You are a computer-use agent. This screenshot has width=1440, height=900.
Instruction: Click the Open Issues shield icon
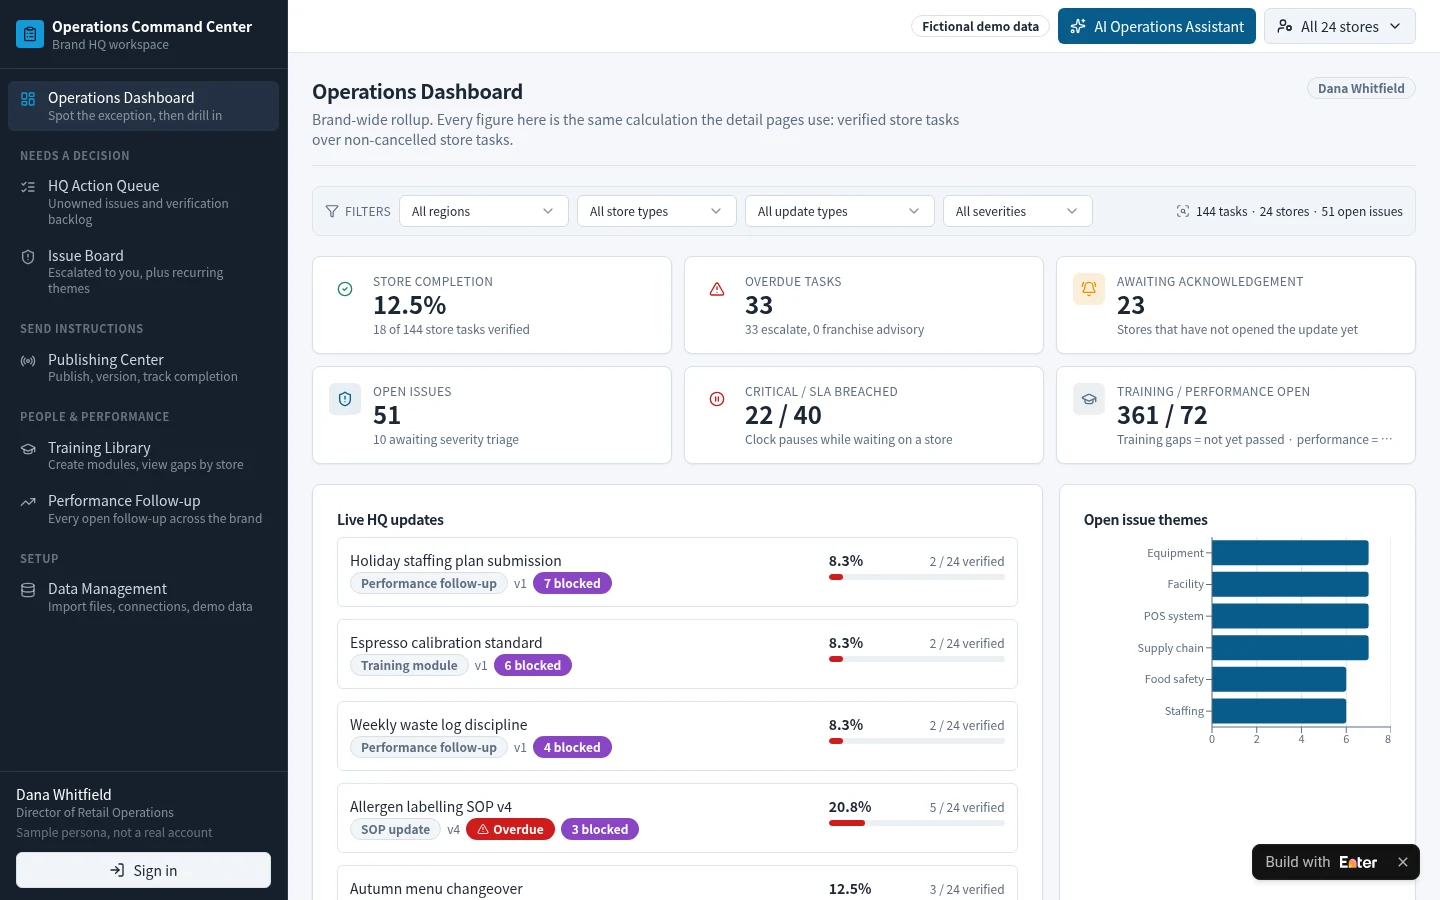pos(345,399)
